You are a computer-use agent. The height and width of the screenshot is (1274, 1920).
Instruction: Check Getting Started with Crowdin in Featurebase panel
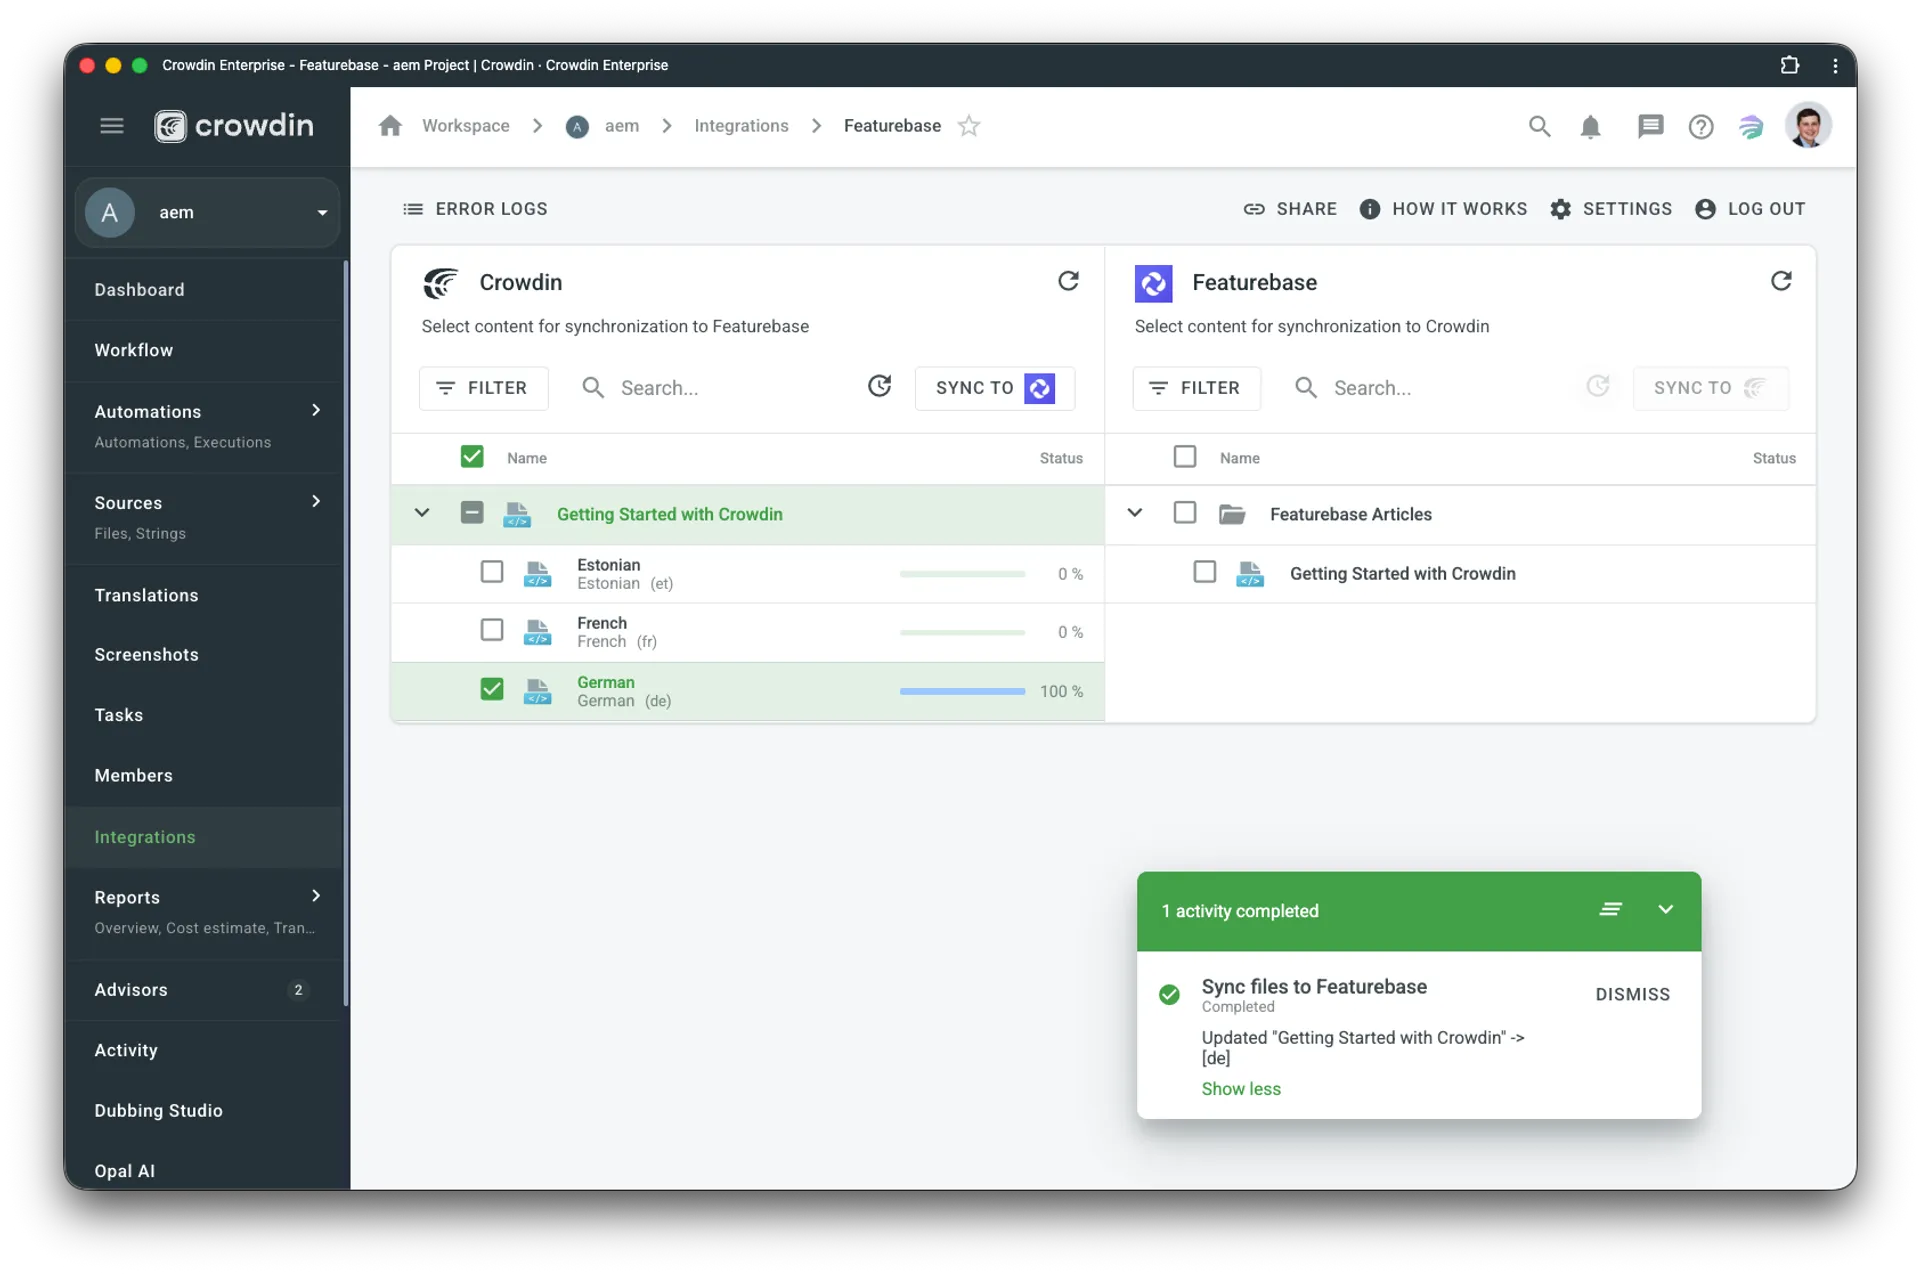1205,572
